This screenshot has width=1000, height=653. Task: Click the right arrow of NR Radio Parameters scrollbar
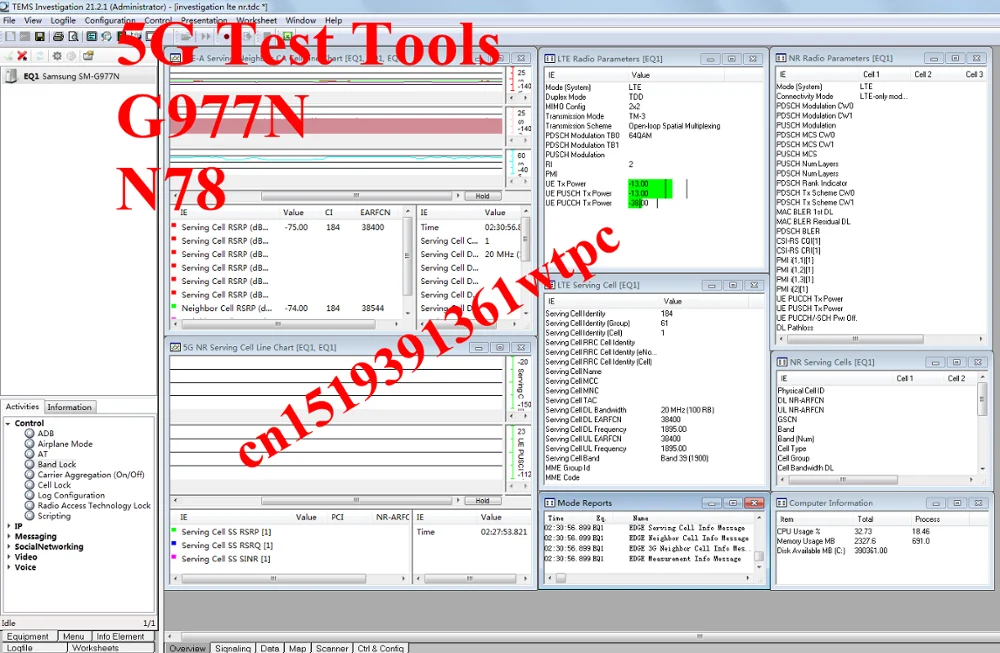point(981,339)
